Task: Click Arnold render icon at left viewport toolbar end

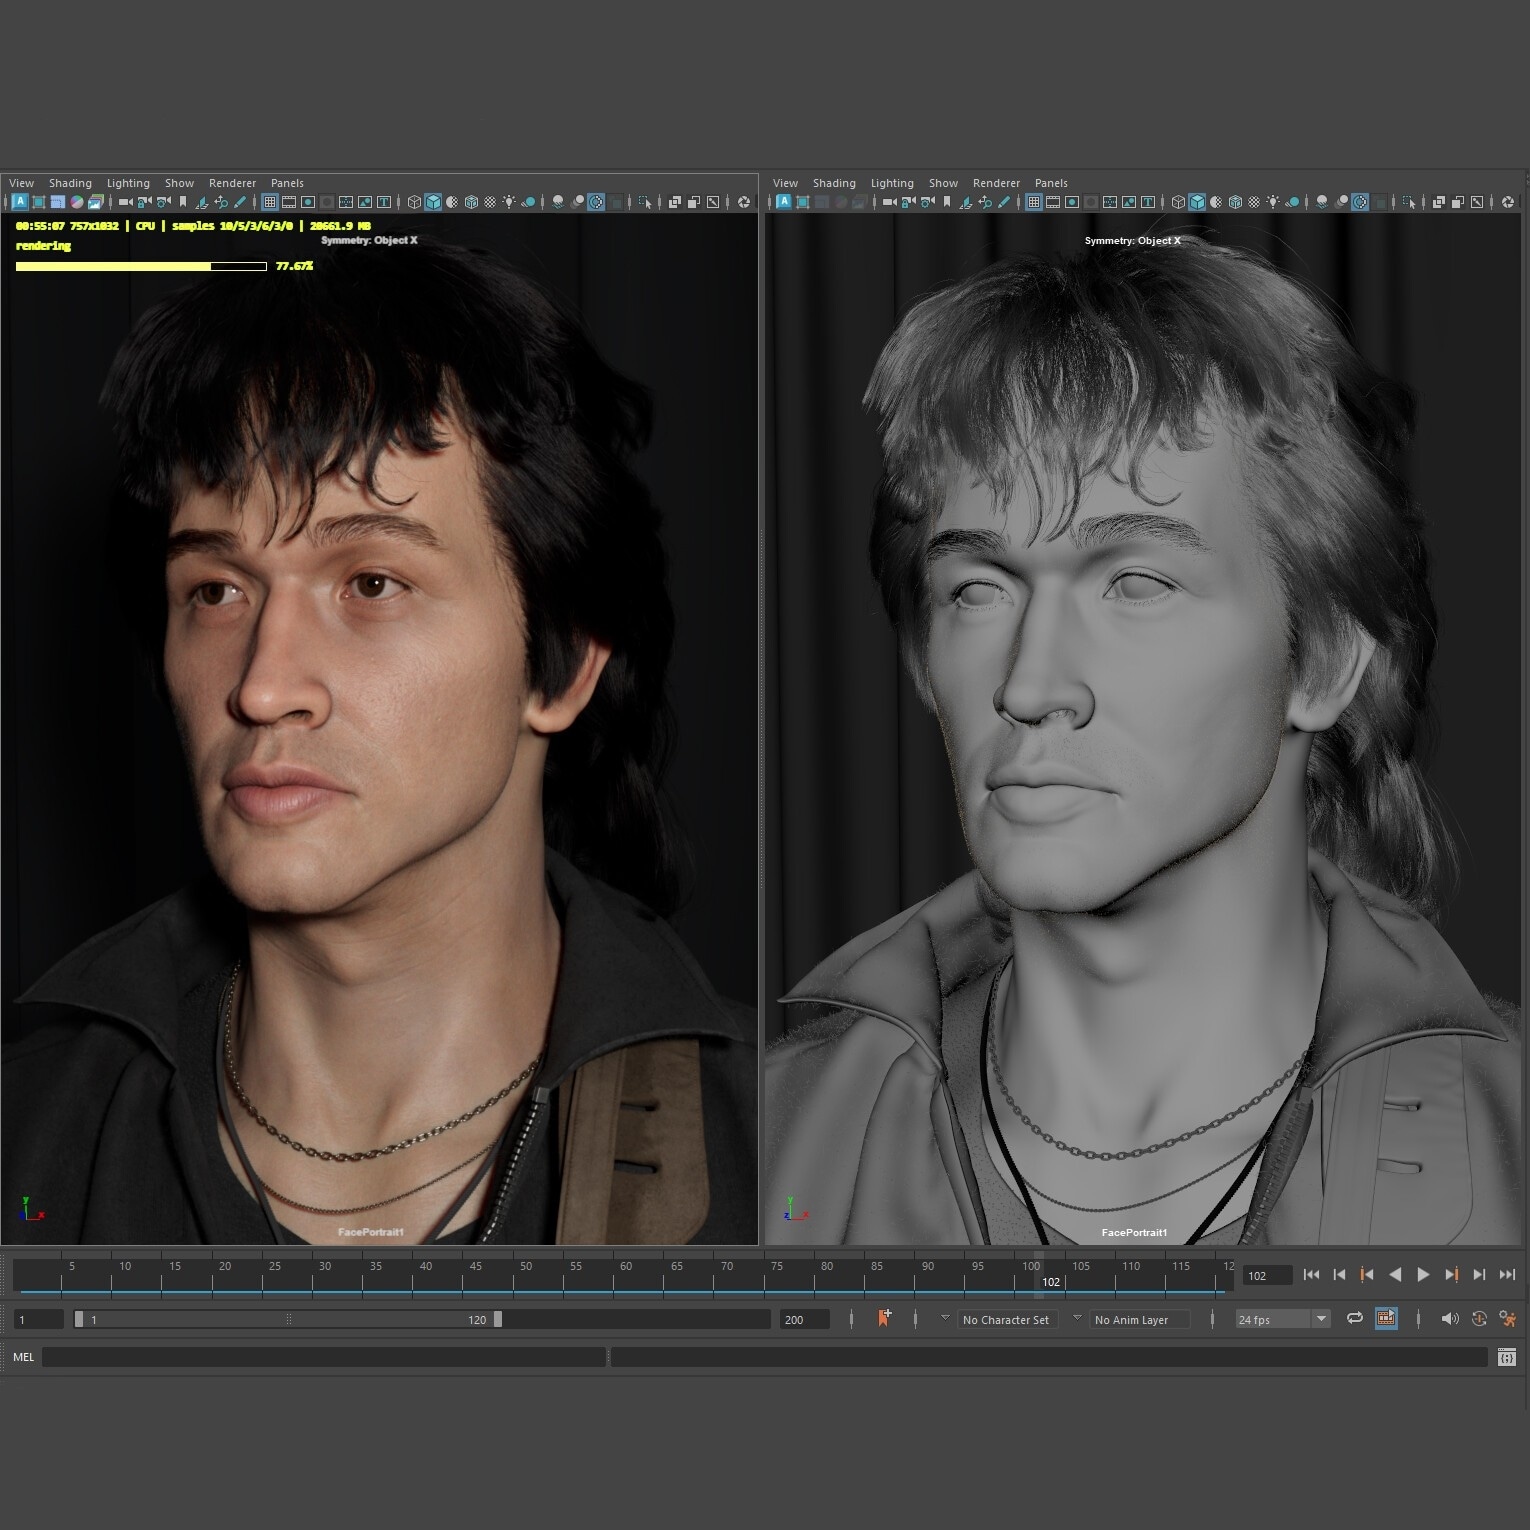Action: pos(744,202)
